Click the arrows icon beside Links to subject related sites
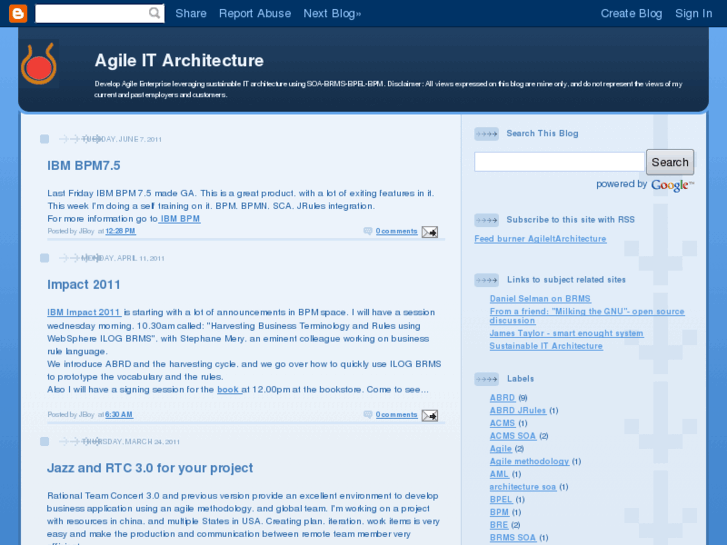727x545 pixels. (x=486, y=280)
